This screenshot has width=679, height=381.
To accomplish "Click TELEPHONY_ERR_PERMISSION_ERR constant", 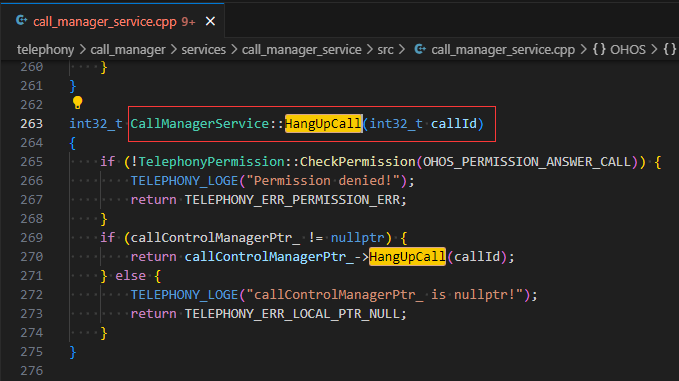I will click(x=292, y=200).
